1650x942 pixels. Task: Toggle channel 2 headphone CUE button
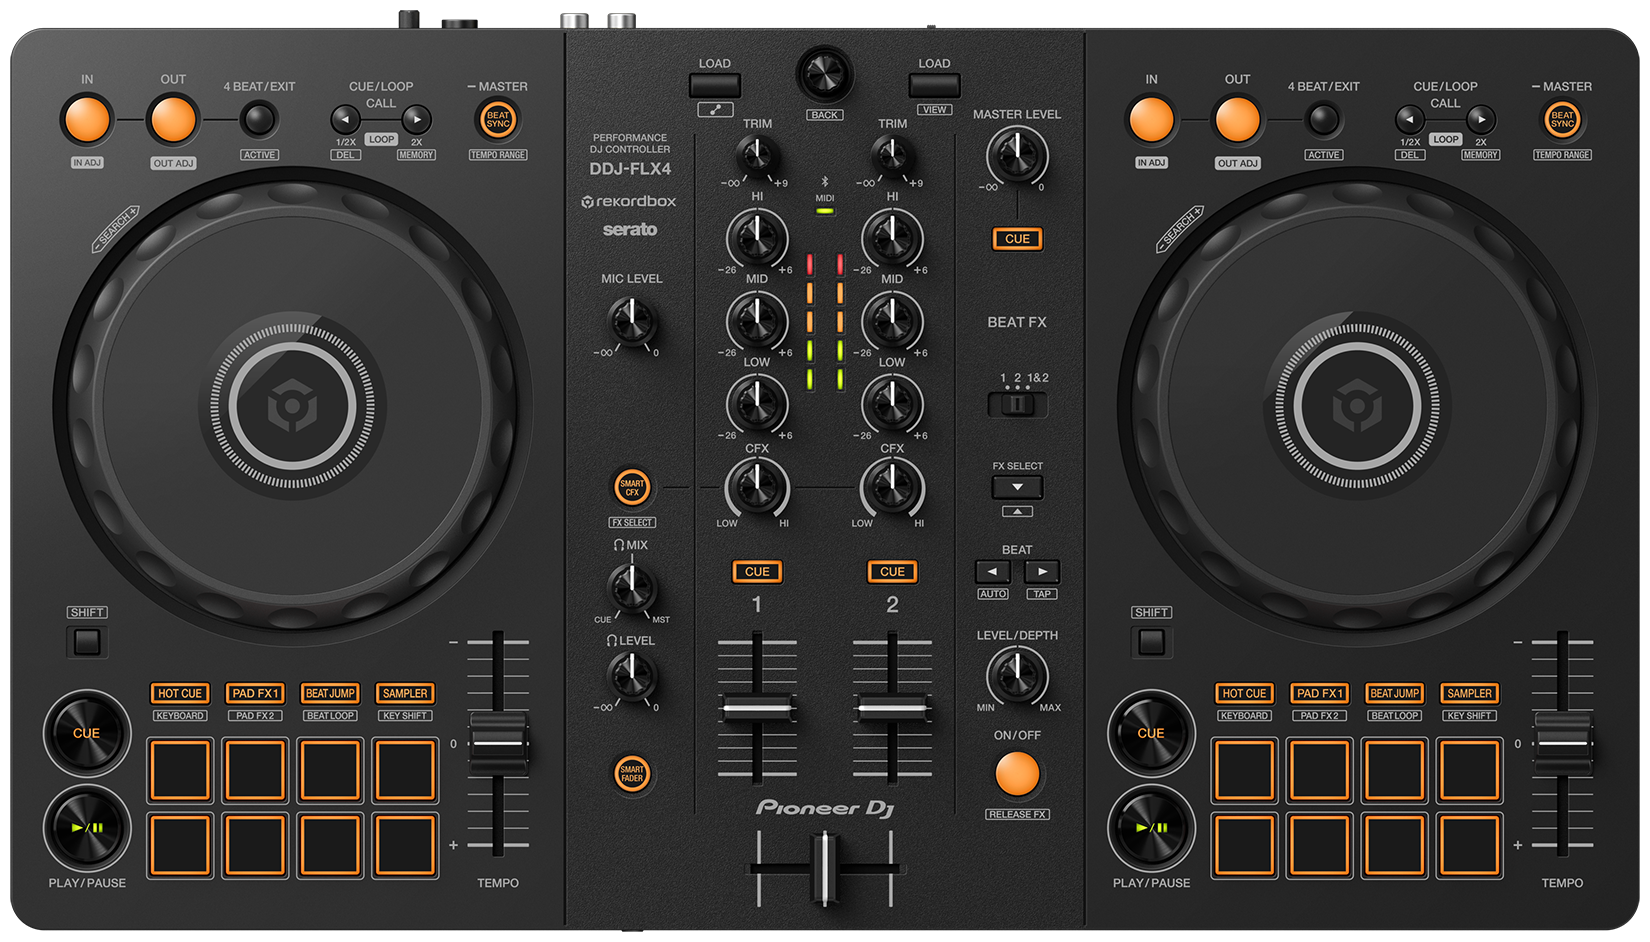pyautogui.click(x=892, y=572)
